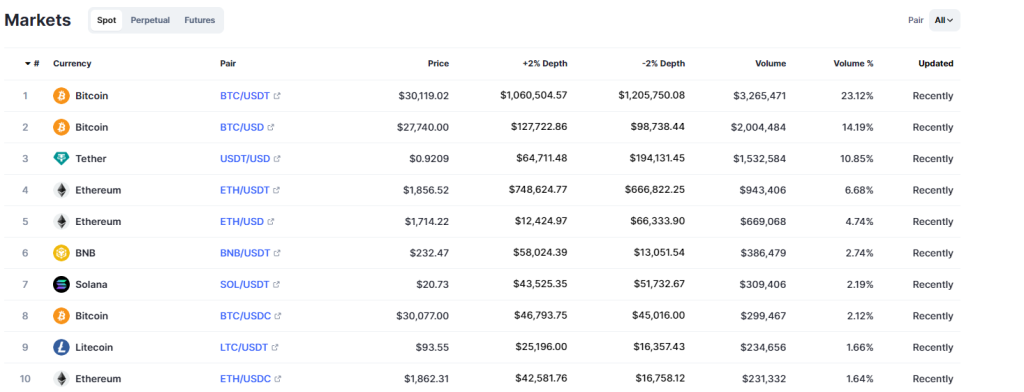This screenshot has width=1024, height=392.
Task: Click the price $30,119.02
Action: tap(424, 95)
